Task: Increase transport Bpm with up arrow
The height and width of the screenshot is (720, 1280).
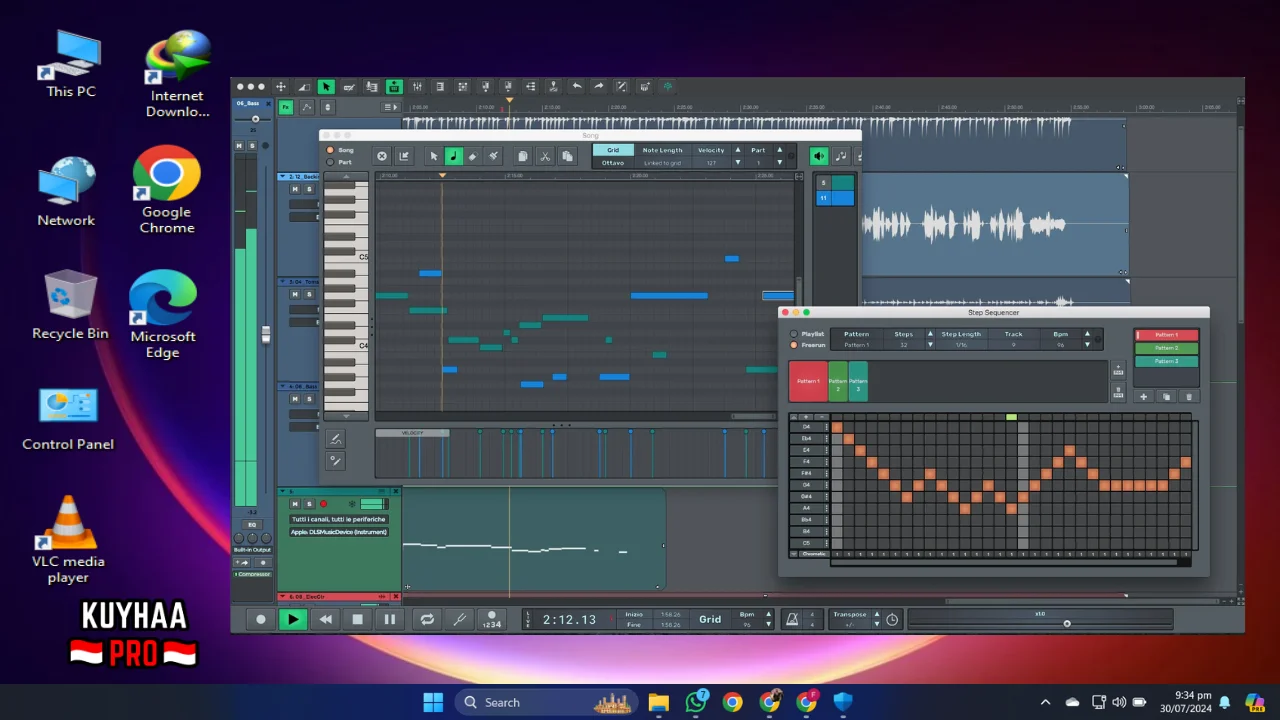Action: (x=768, y=614)
